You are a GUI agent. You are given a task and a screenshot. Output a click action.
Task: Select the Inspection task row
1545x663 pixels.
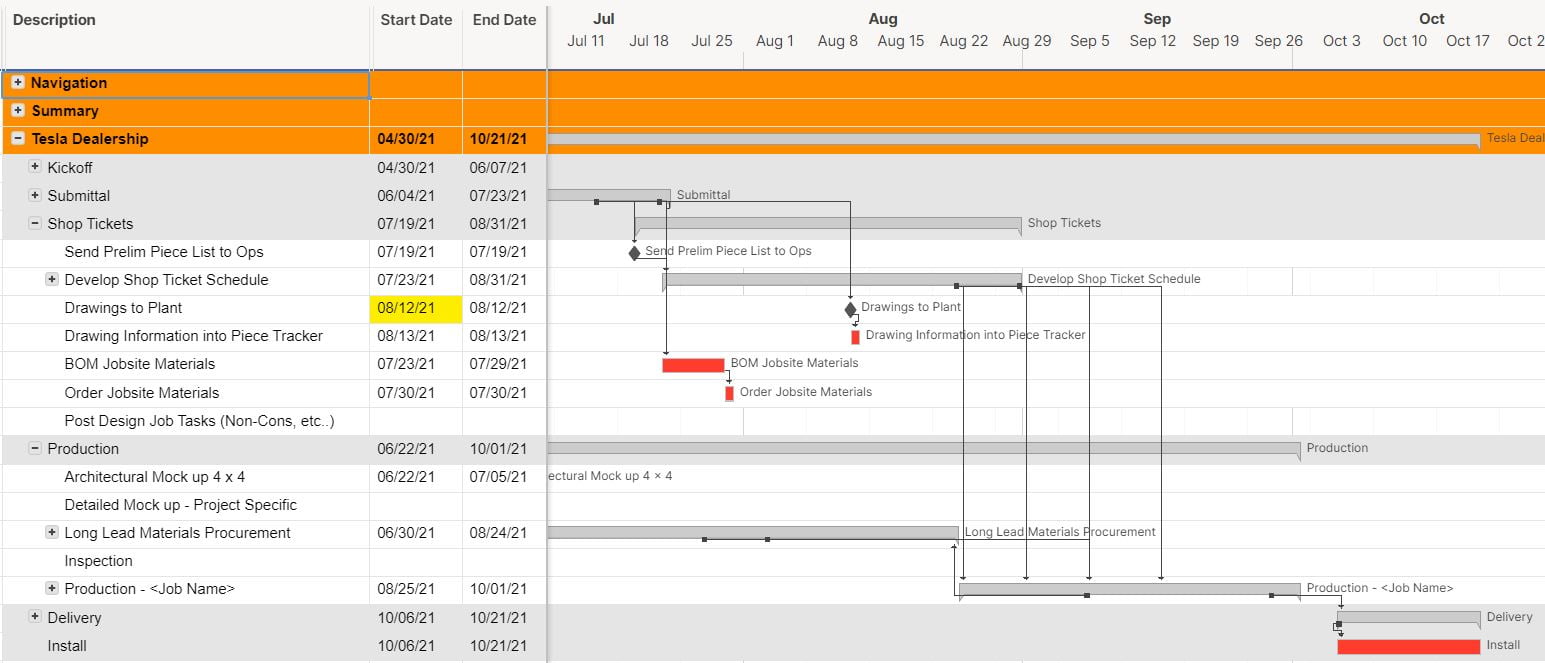[x=98, y=561]
